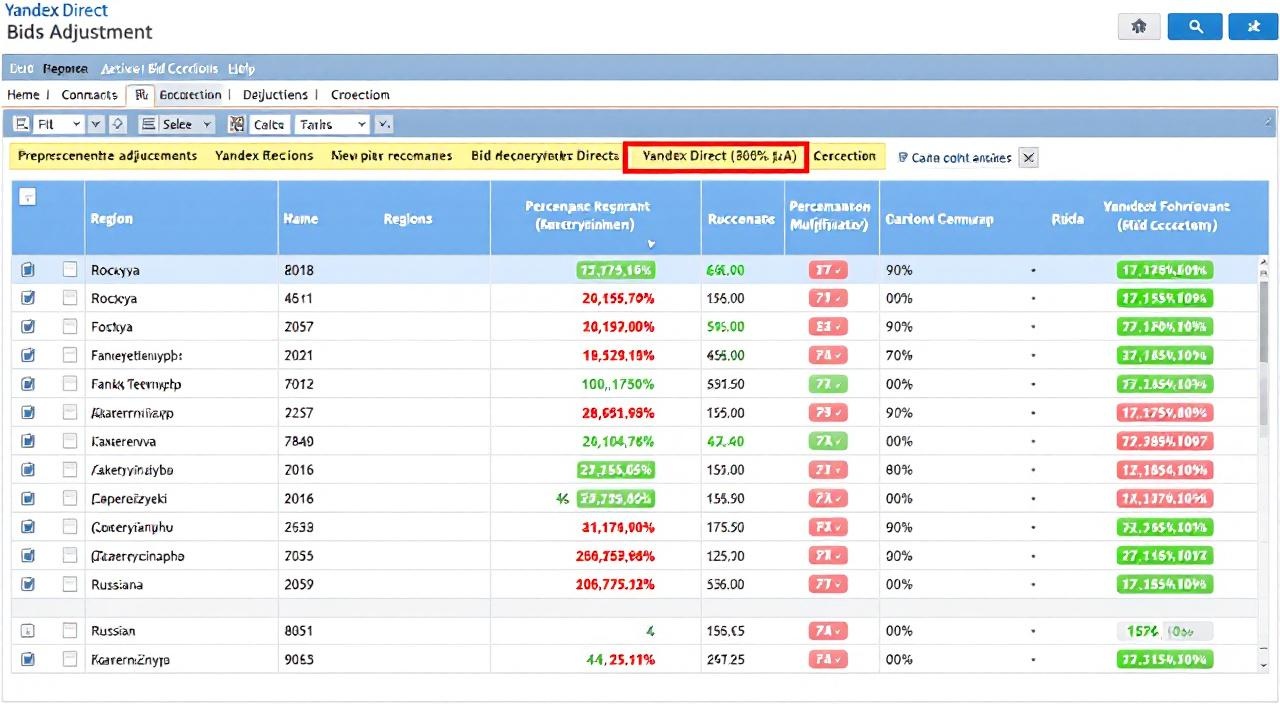Viewport: 1280px width, 704px height.
Task: Open the green multiplier badge in row 7012
Action: click(x=828, y=384)
